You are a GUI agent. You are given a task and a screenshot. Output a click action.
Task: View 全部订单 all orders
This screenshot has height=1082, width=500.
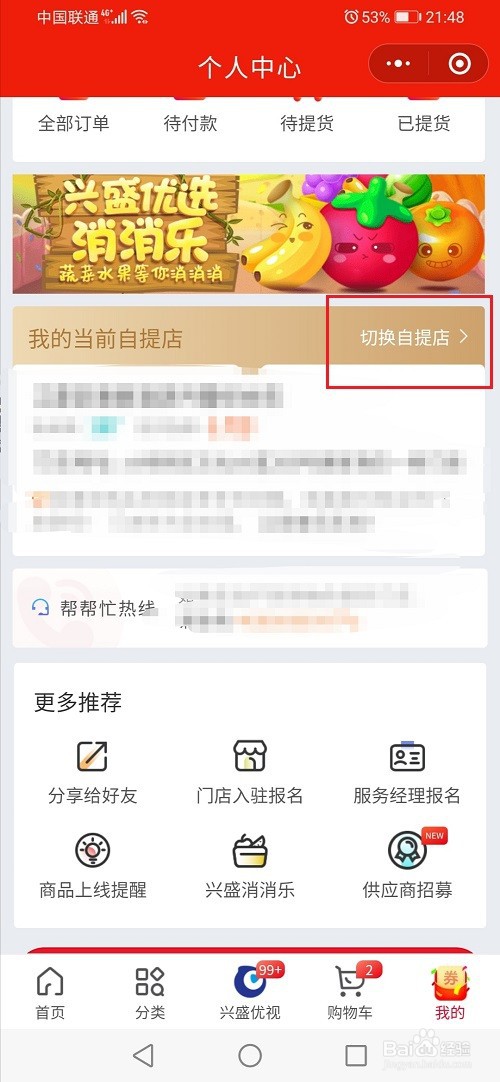point(73,124)
